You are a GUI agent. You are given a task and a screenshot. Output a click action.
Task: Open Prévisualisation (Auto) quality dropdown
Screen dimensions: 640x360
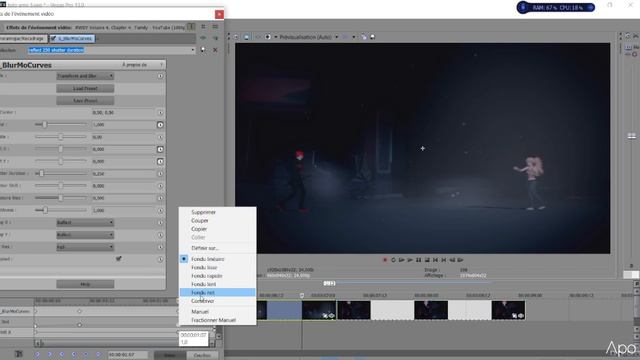click(x=309, y=37)
